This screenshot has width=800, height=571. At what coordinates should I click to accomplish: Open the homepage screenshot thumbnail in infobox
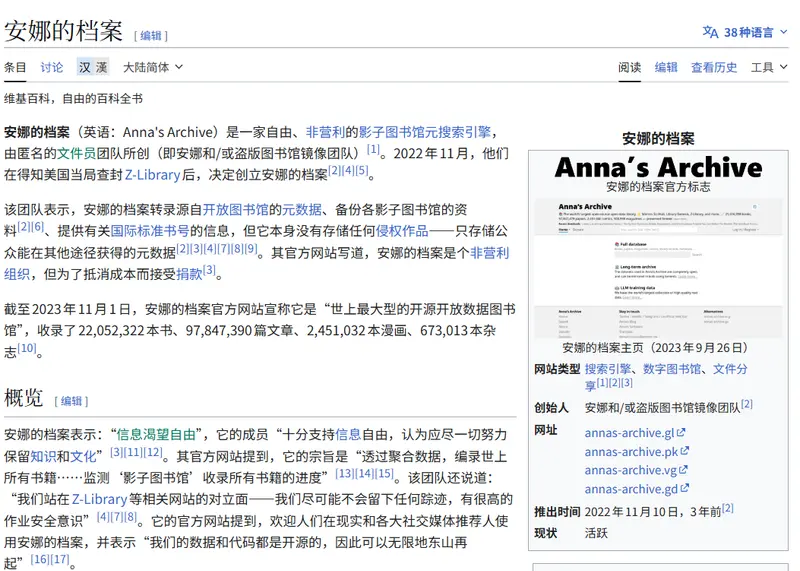coord(658,268)
